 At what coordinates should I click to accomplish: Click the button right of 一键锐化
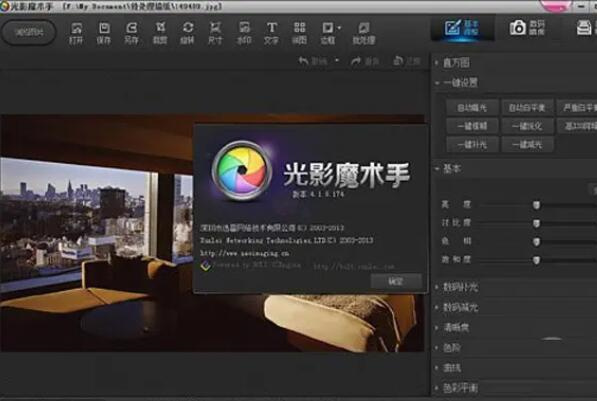coord(577,126)
